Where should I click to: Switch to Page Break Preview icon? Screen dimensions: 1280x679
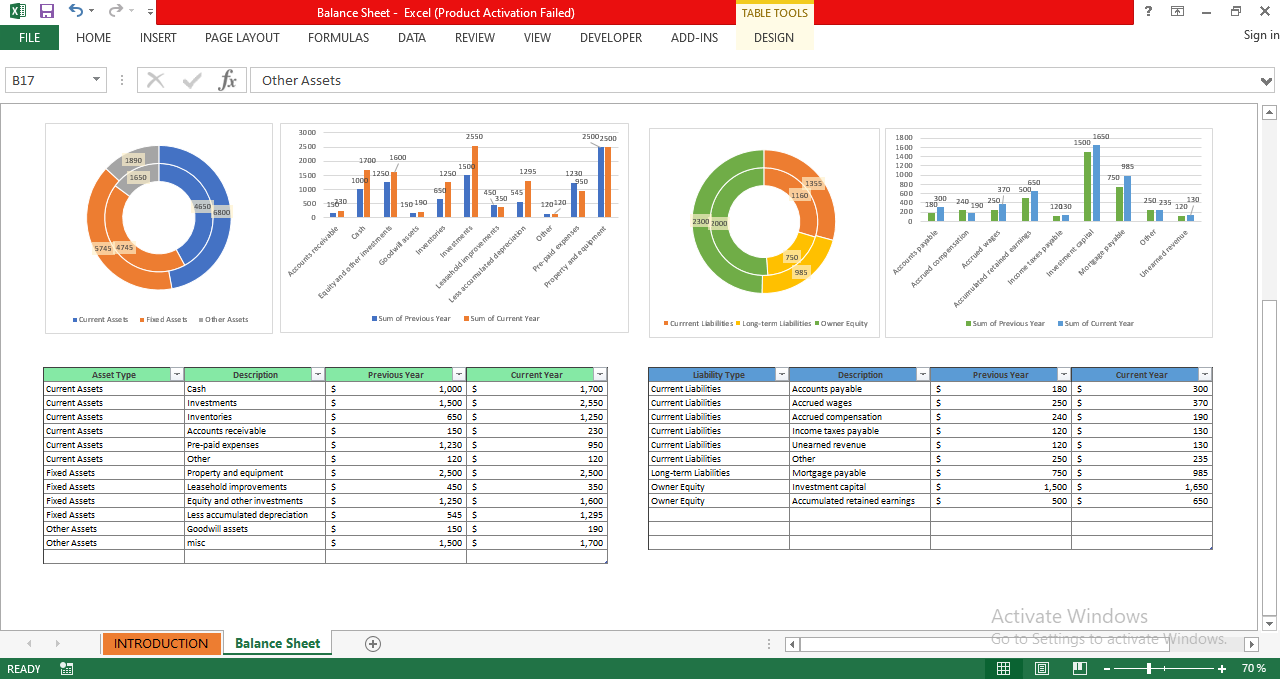tap(1079, 668)
